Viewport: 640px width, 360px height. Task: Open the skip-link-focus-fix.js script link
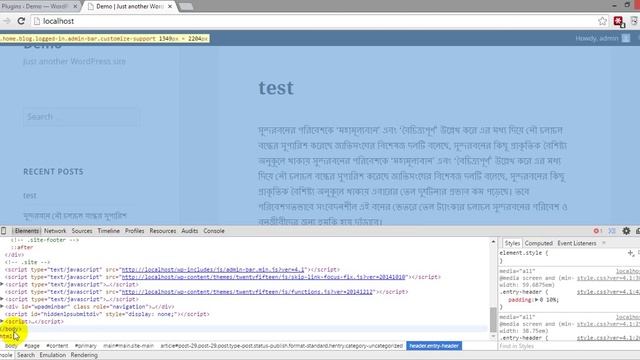point(263,277)
